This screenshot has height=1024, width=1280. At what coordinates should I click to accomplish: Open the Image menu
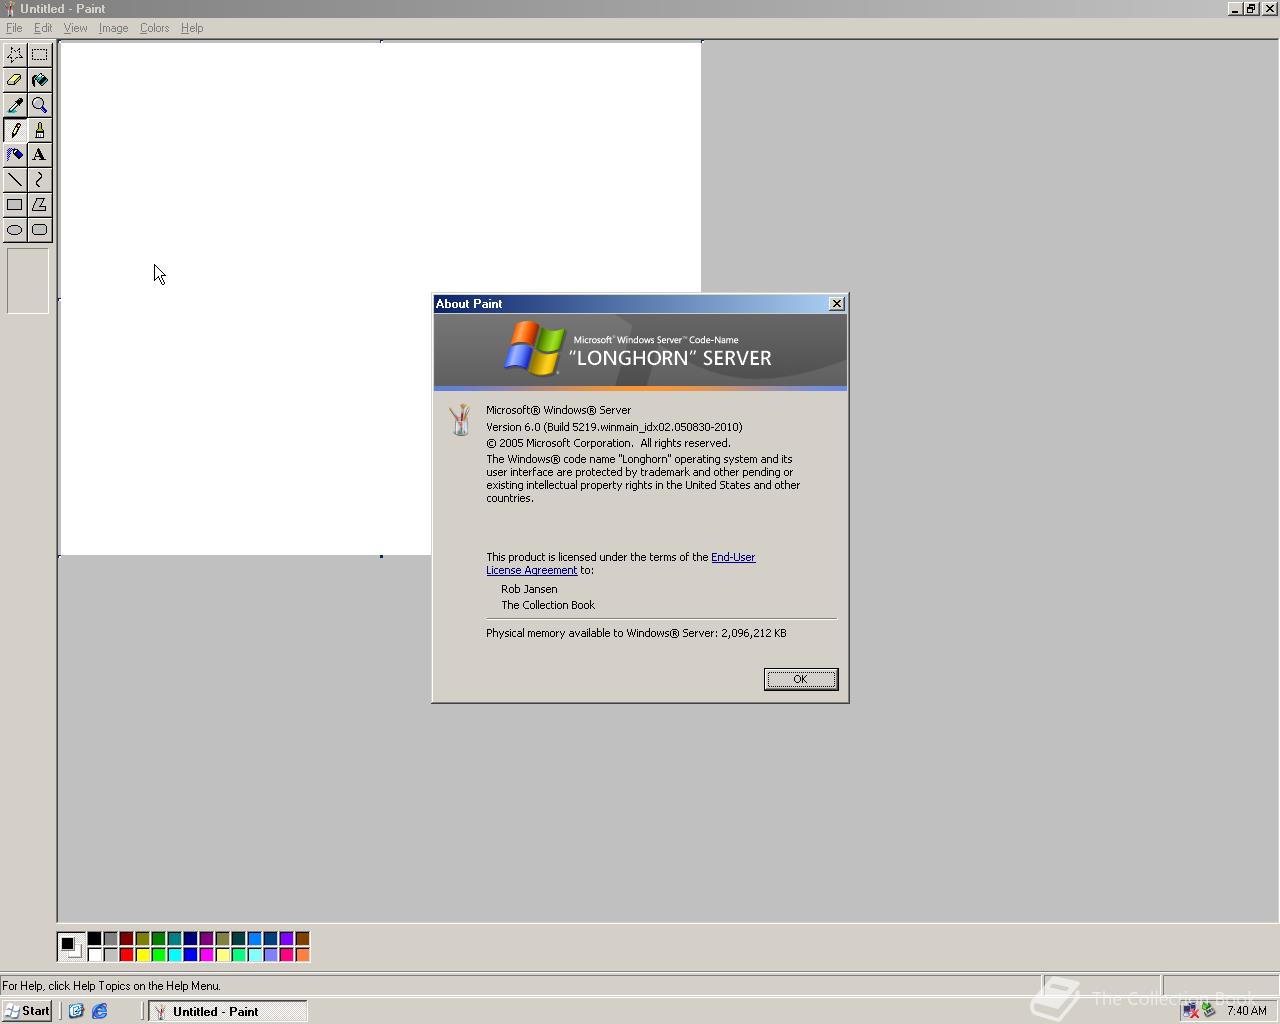tap(113, 28)
